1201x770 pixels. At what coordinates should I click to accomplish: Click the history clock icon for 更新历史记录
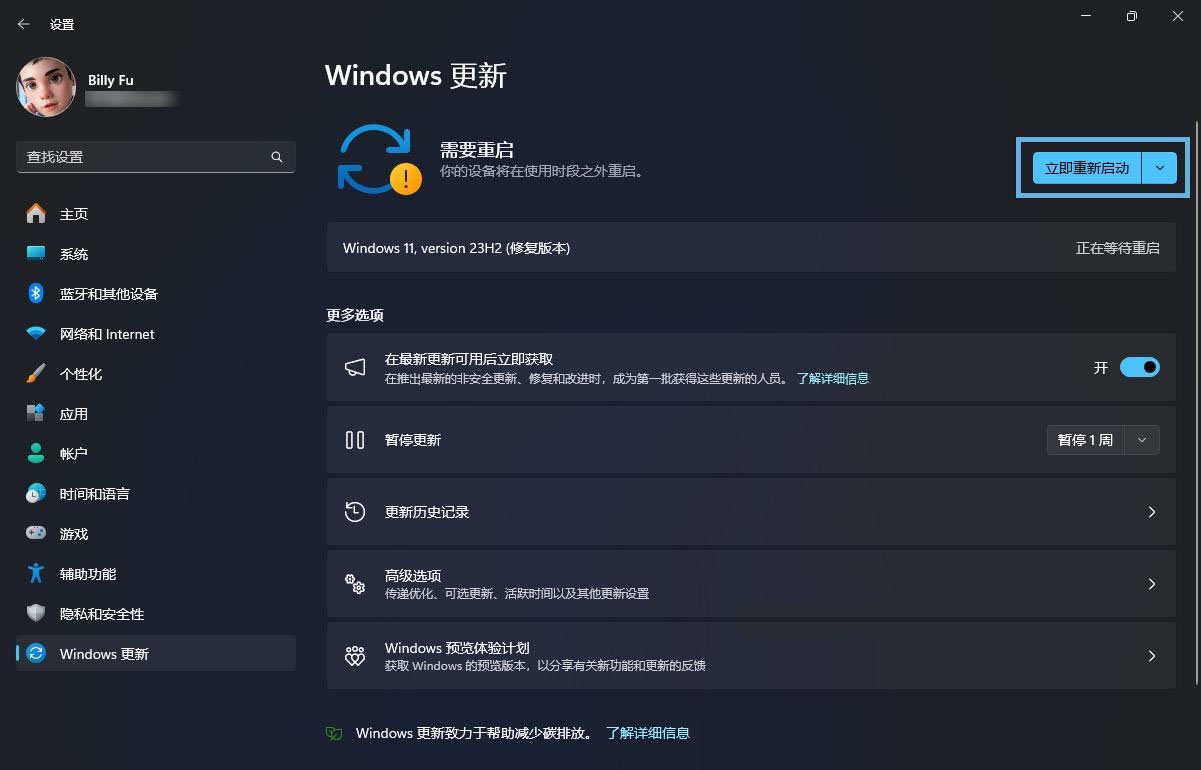coord(355,512)
